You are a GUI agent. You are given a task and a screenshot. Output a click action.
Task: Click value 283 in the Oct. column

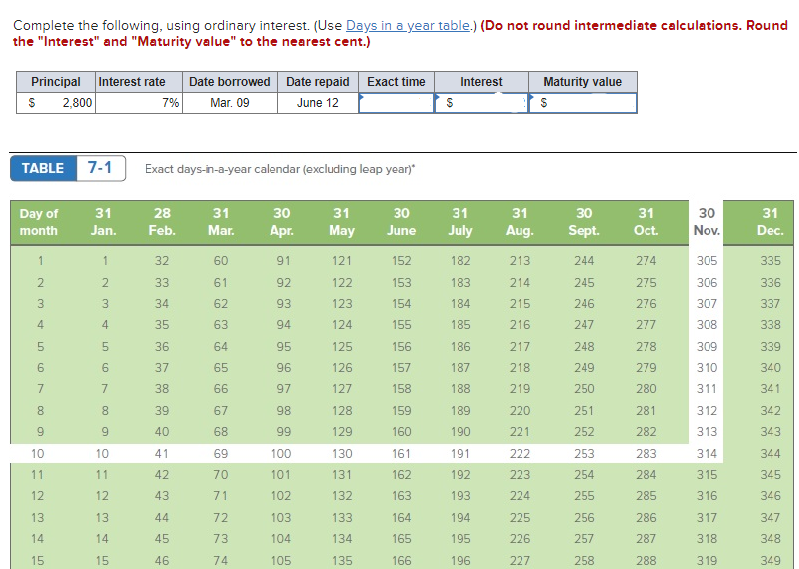pyautogui.click(x=646, y=453)
